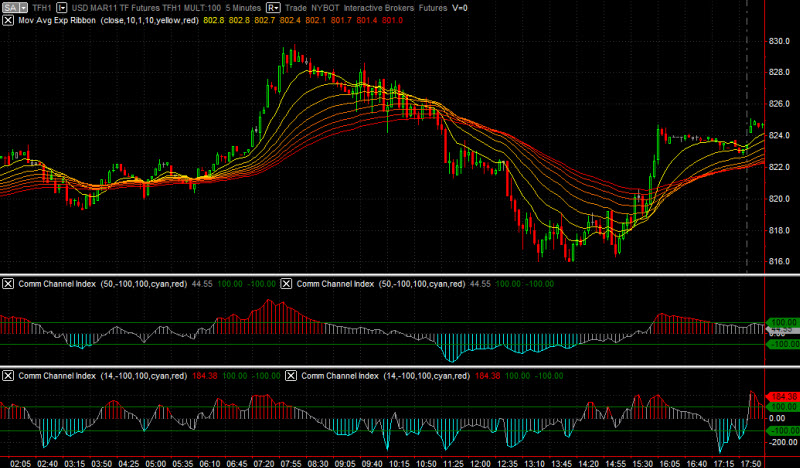This screenshot has width=800, height=468.
Task: Remove the first Comm Channel Index (50) study
Action: click(9, 284)
